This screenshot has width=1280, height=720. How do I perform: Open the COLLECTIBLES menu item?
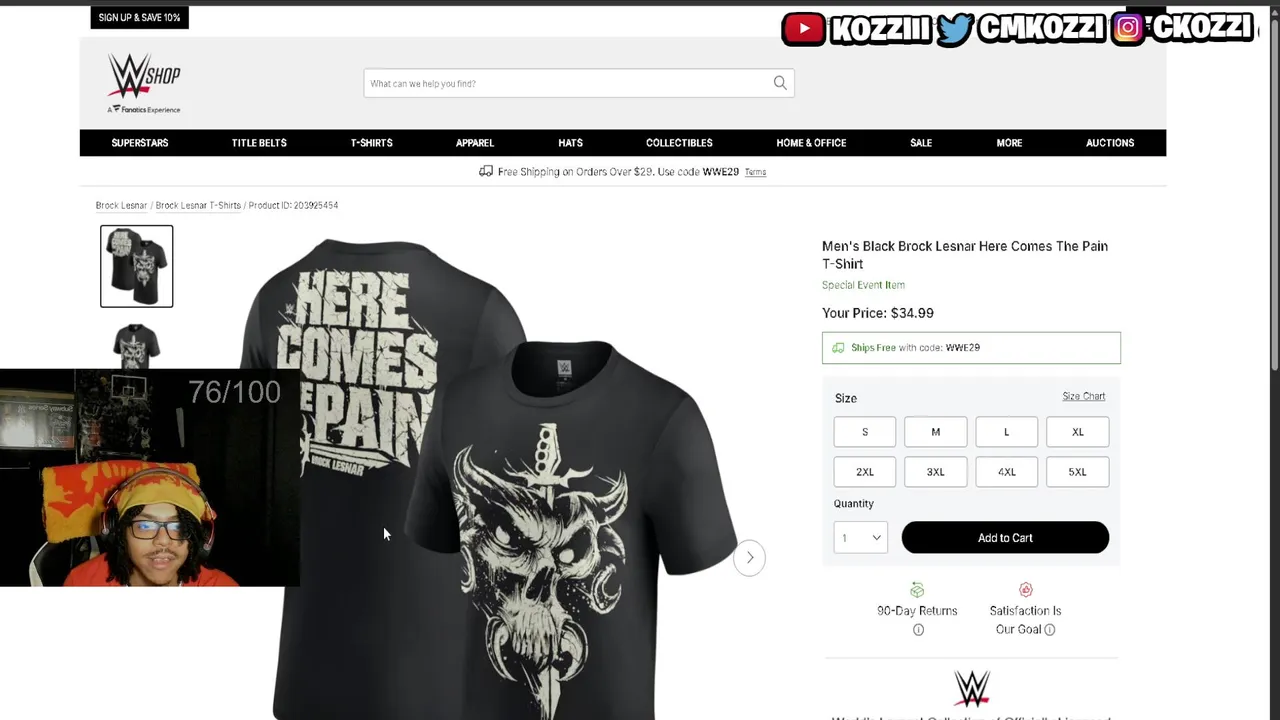(679, 143)
